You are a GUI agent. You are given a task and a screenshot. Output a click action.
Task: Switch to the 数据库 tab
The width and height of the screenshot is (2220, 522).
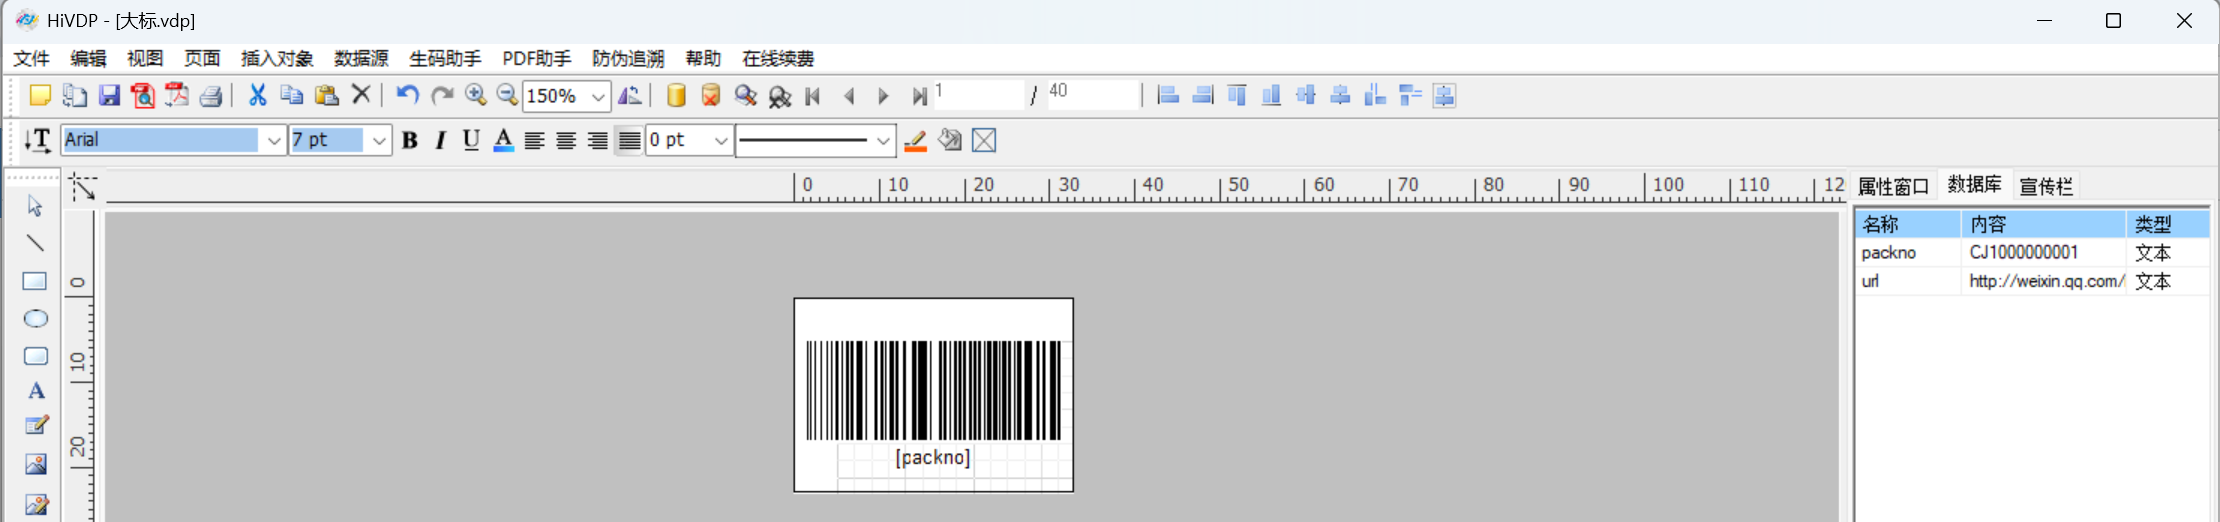(1974, 184)
